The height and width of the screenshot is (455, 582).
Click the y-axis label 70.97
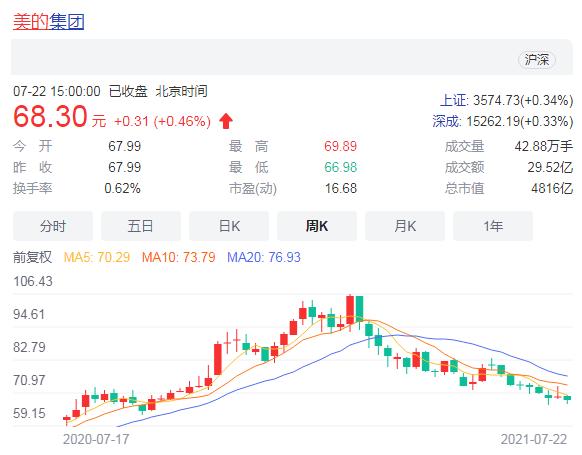29,380
